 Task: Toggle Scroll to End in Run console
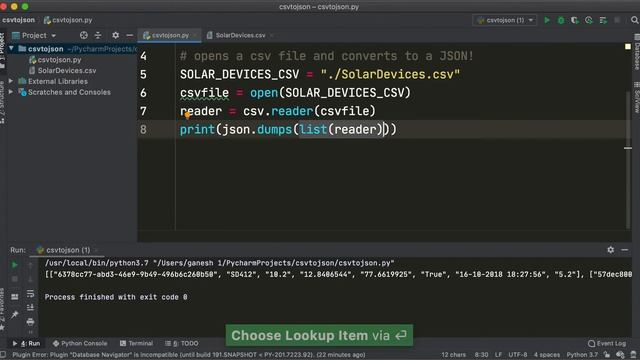pyautogui.click(x=30, y=307)
